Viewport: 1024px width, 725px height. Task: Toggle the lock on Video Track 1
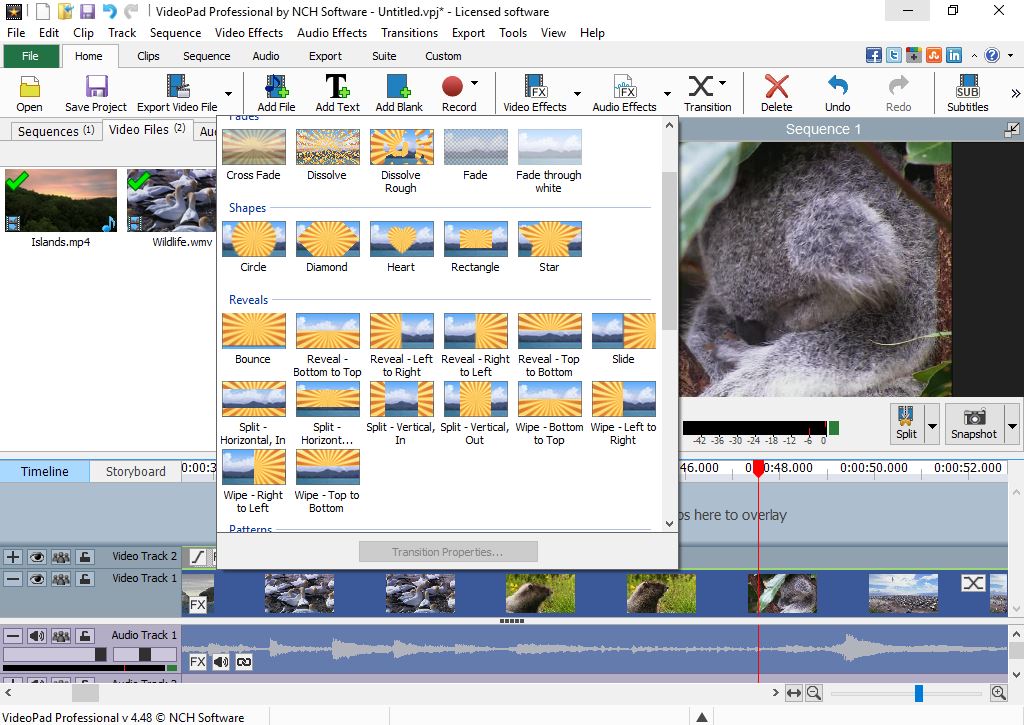pos(85,579)
